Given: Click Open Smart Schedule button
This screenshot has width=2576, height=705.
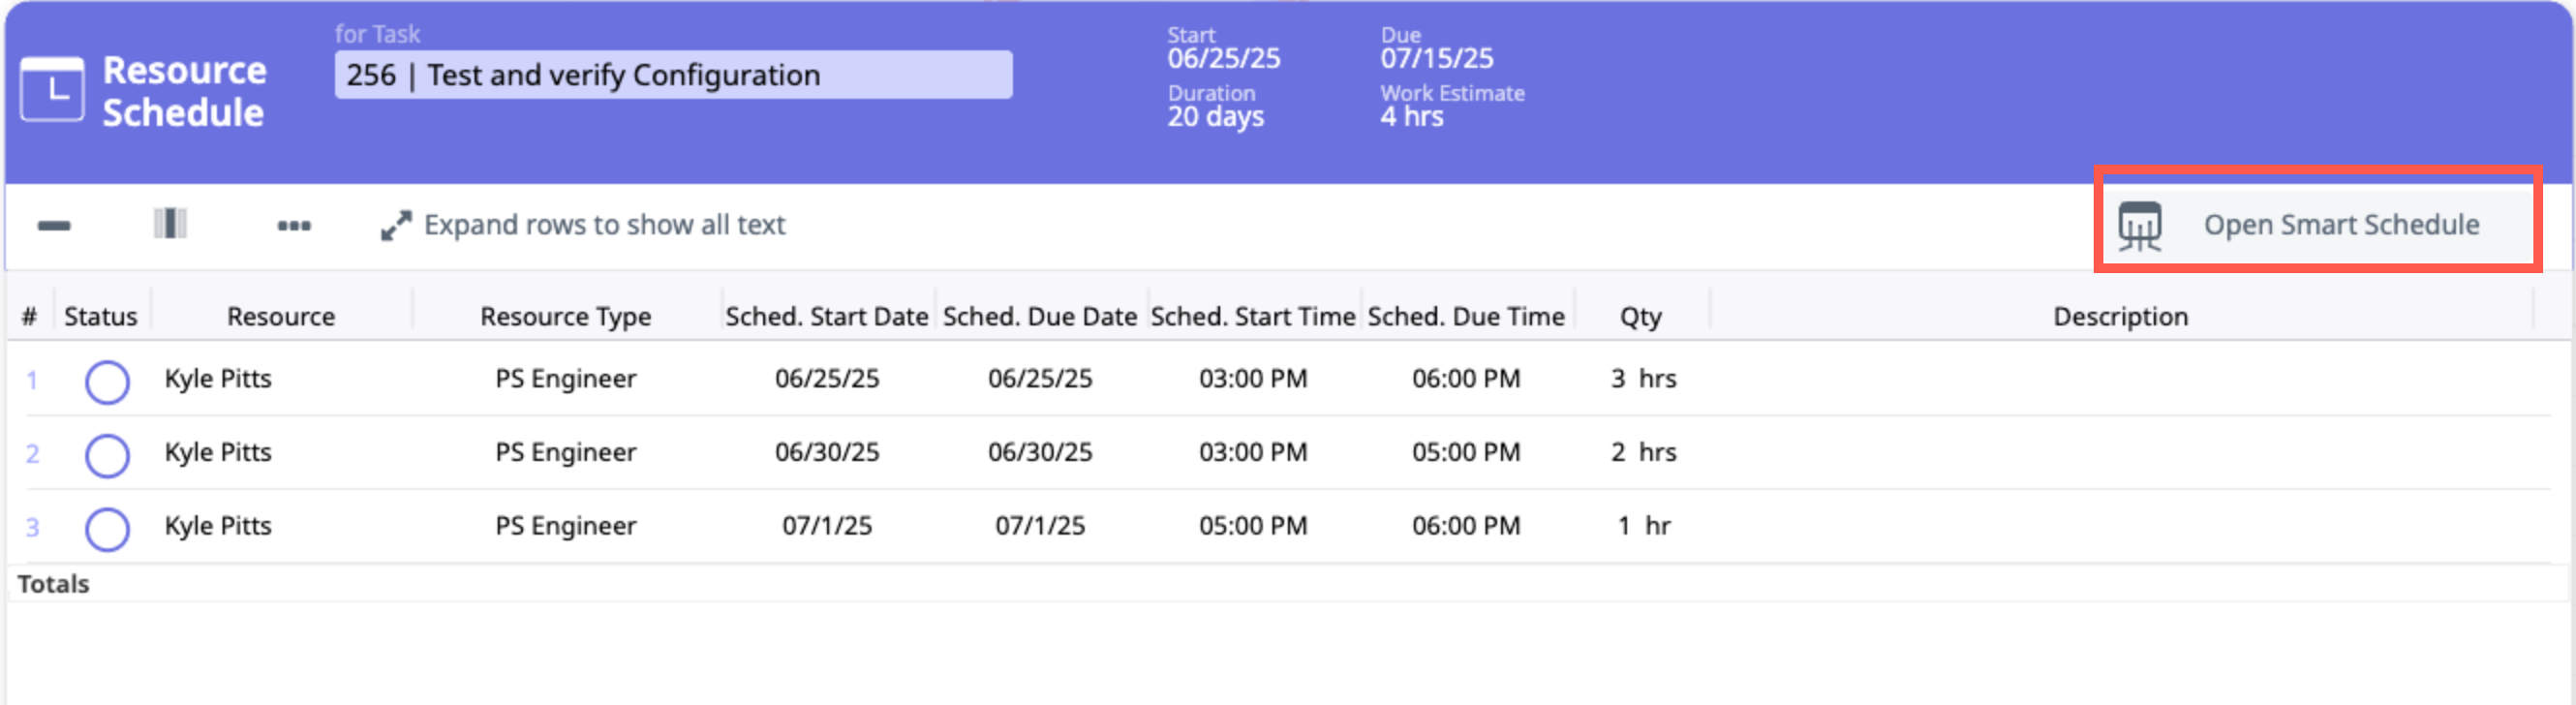Looking at the screenshot, I should [2340, 225].
